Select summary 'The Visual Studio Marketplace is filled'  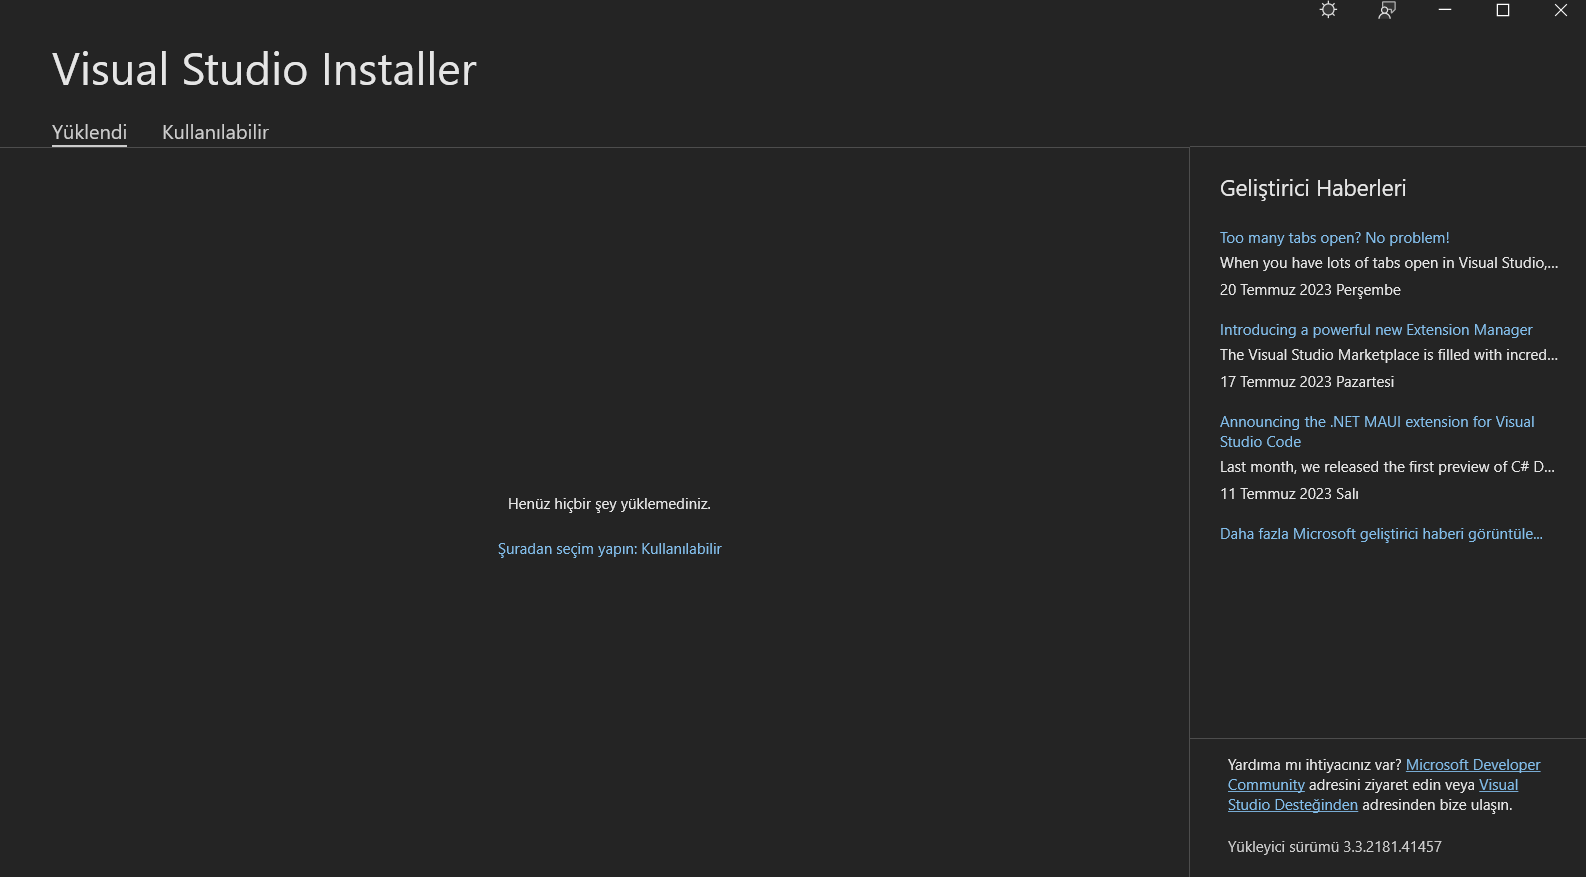(1389, 355)
